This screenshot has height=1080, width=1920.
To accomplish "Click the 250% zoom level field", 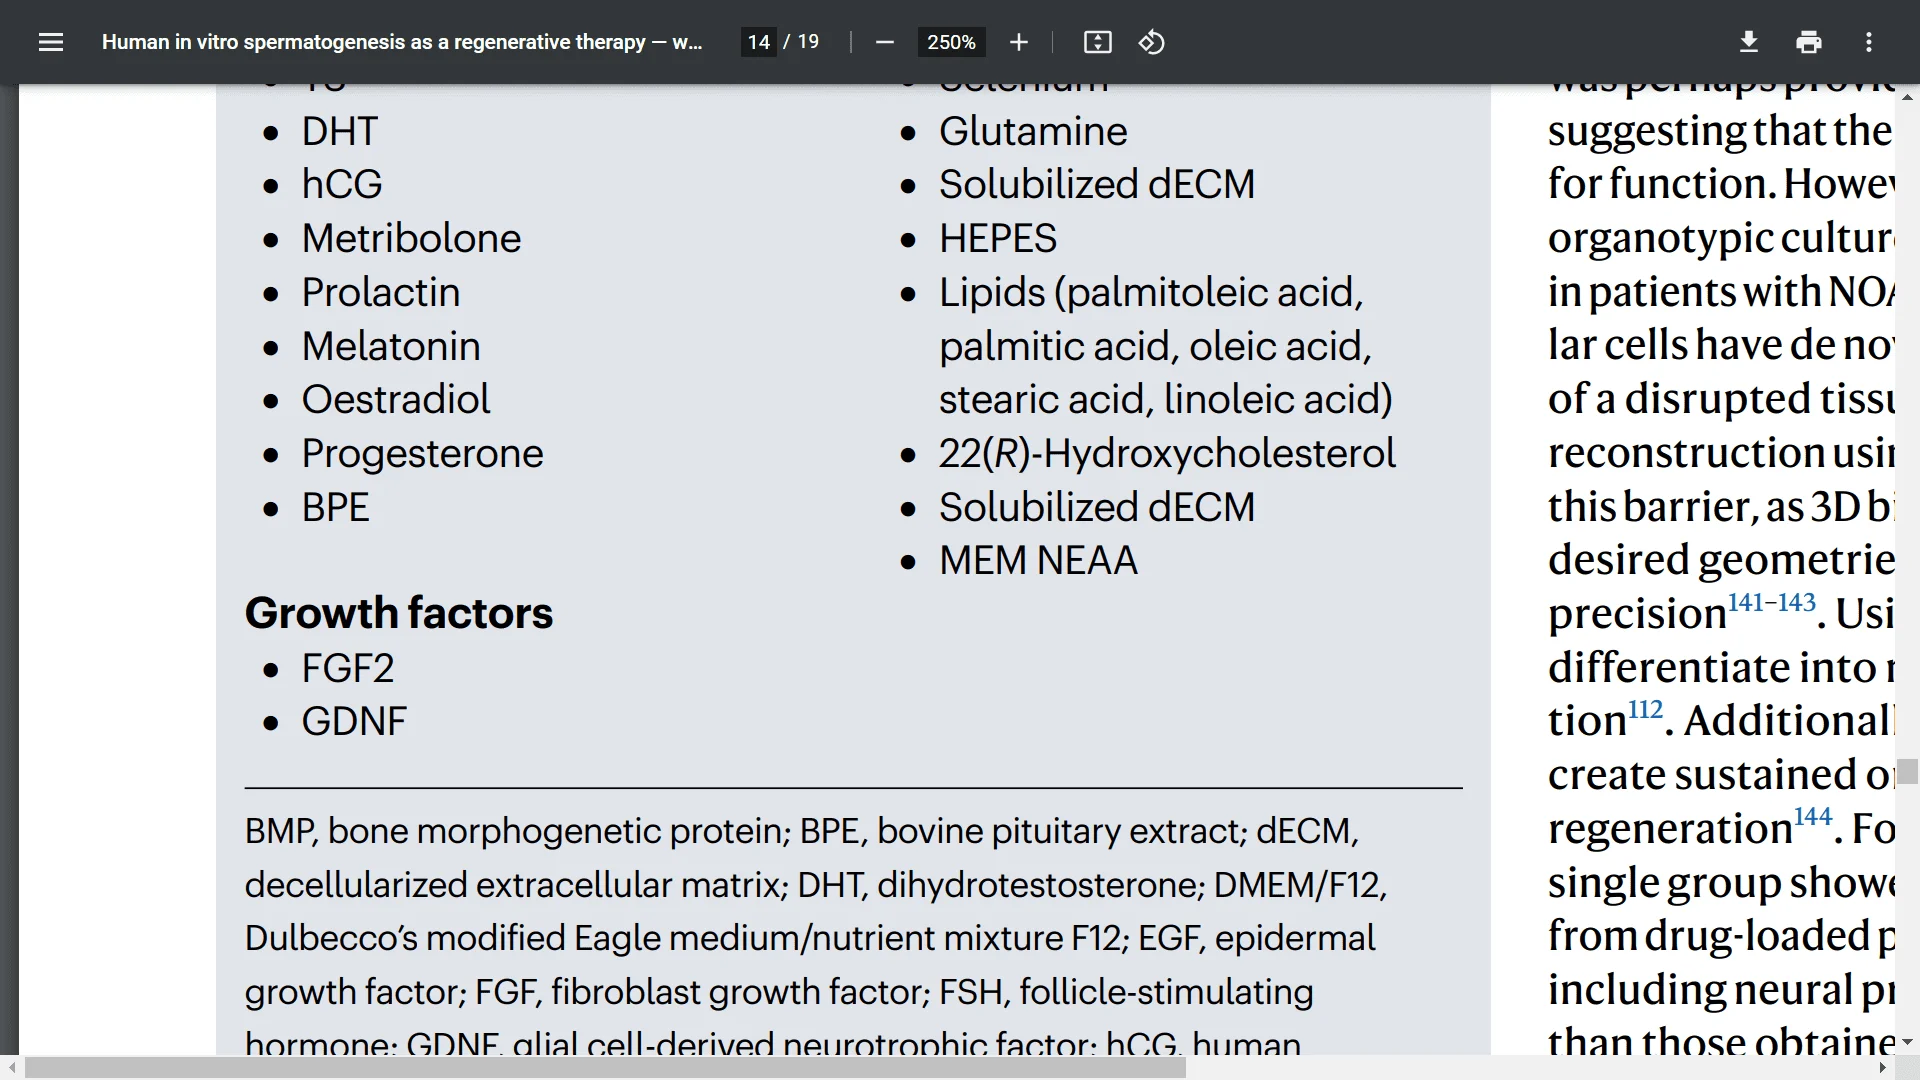I will [951, 42].
